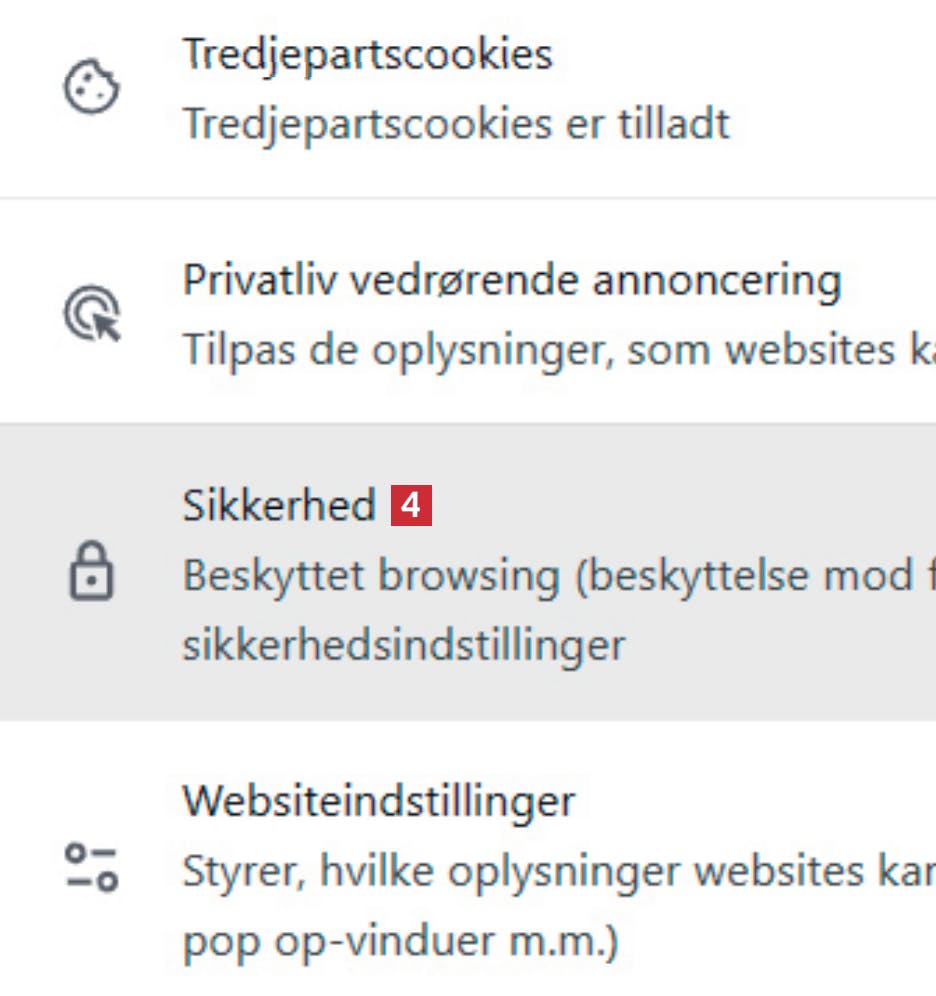The image size is (936, 996).
Task: Click the word "annoncering" in the privacy title
Action: (x=716, y=281)
